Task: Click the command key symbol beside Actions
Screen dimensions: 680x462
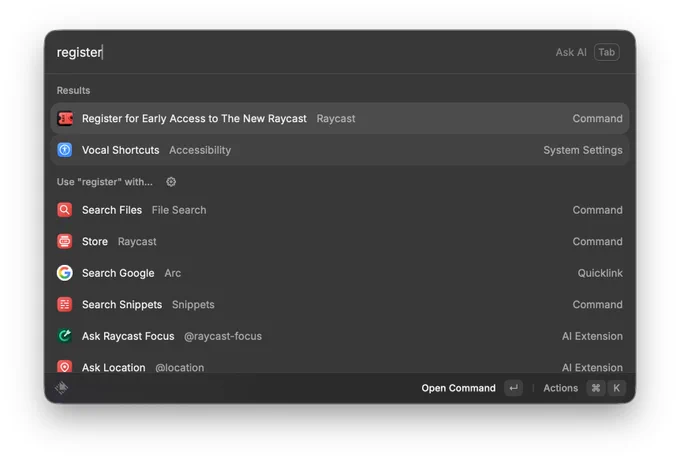Action: 596,388
